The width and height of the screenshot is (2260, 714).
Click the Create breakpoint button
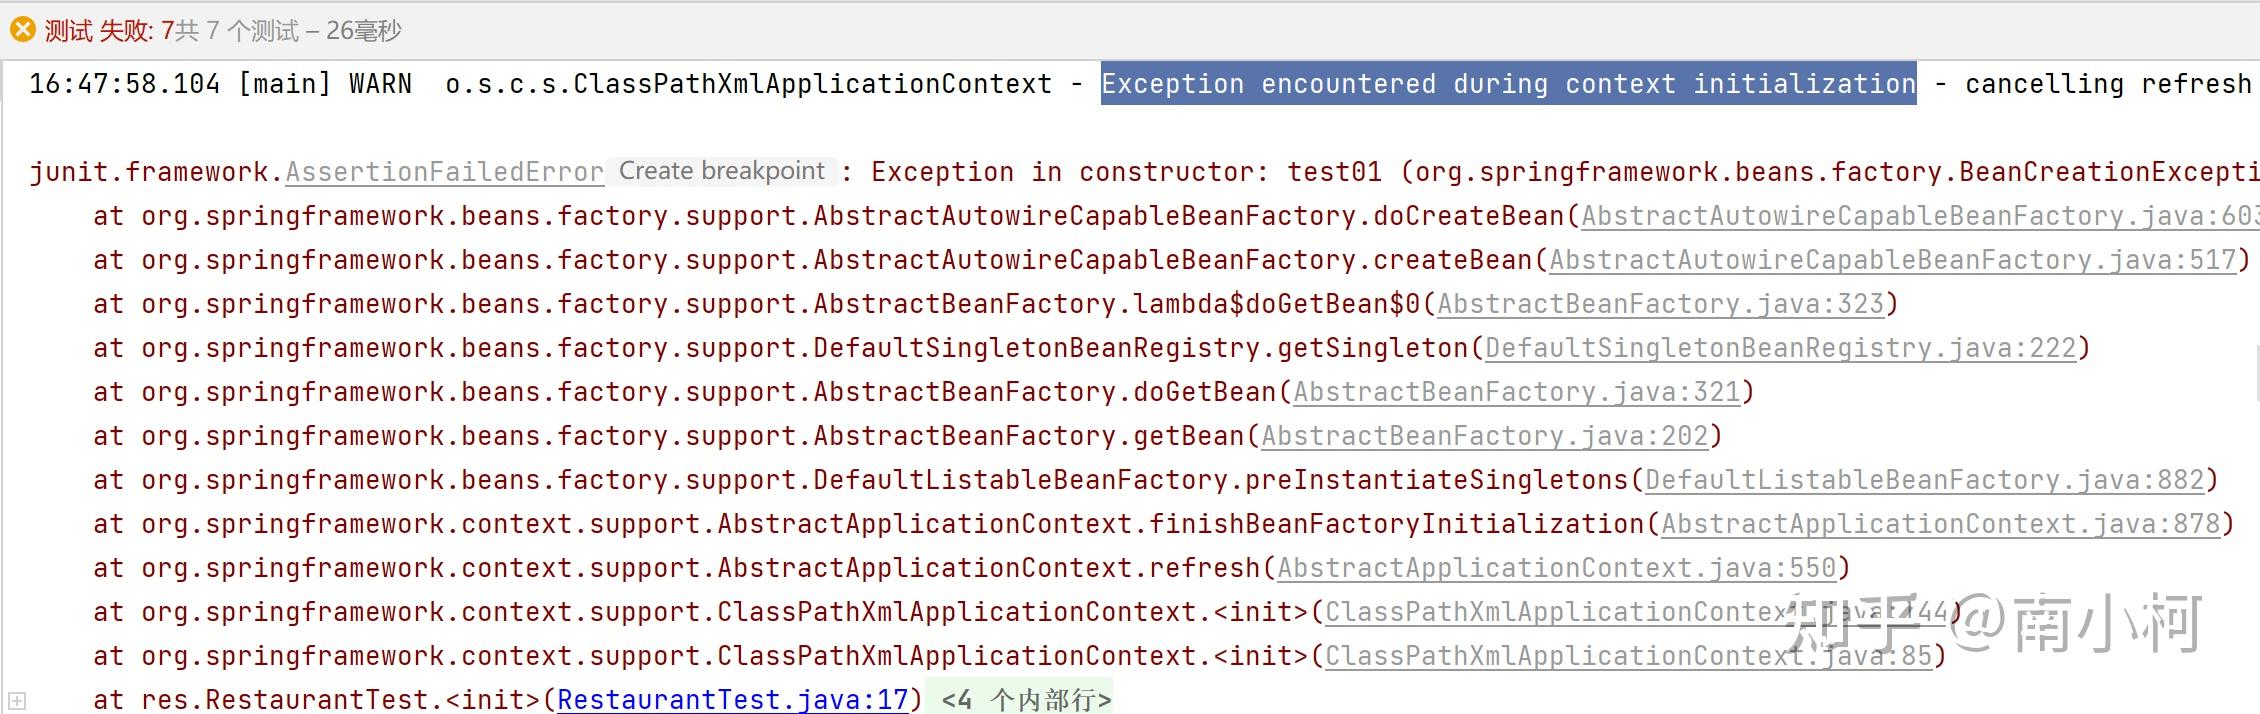click(722, 171)
